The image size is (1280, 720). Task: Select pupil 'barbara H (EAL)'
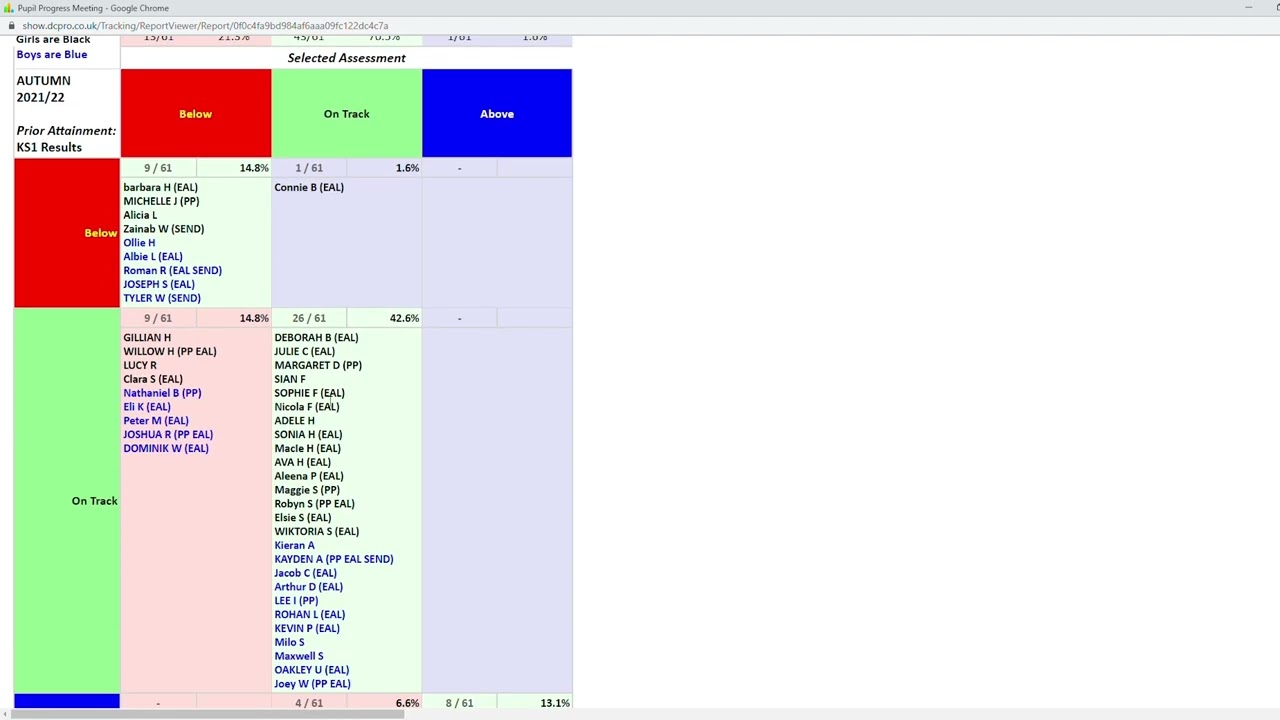click(161, 187)
